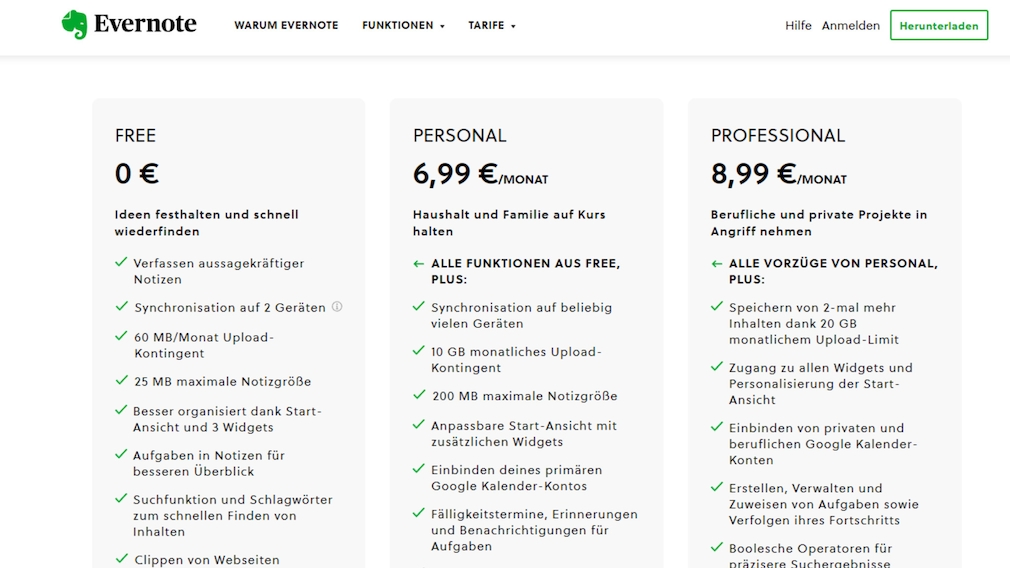Click the Herunterladen button
This screenshot has width=1010, height=568.
(x=939, y=25)
